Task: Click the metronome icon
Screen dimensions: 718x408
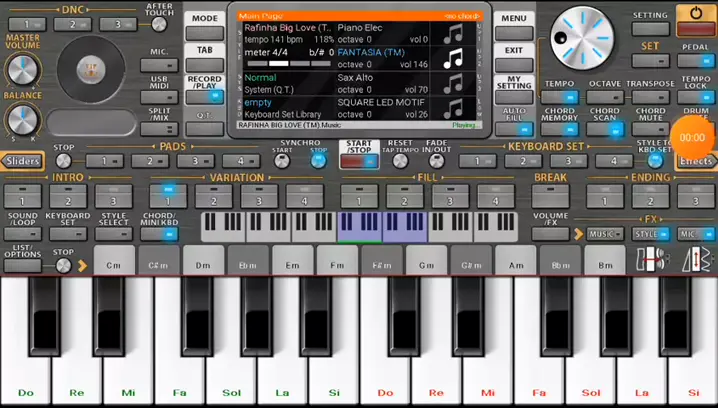Action: [x=697, y=261]
